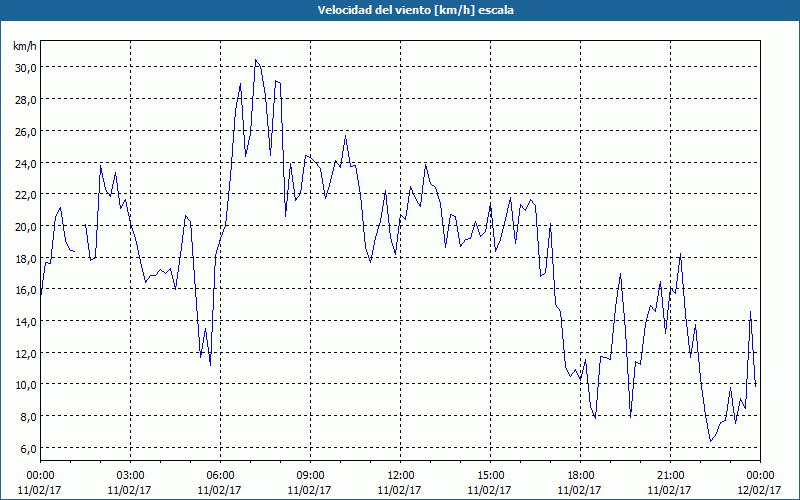Click the 22,0 y-axis label
Image resolution: width=800 pixels, height=500 pixels.
25,195
